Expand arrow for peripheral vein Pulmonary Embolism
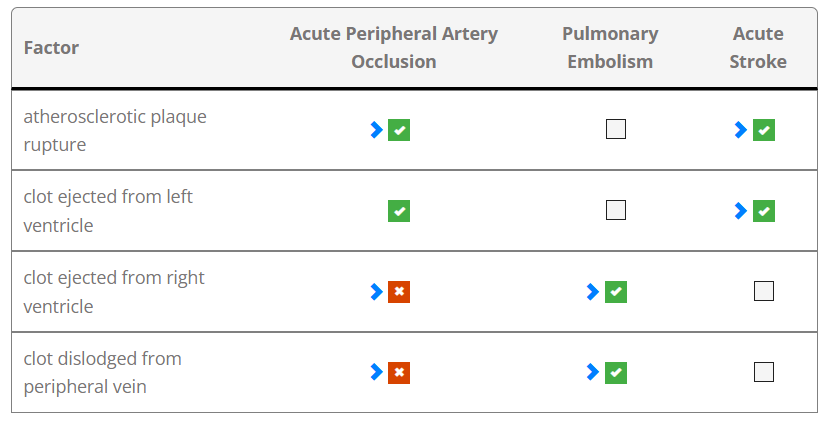 (x=593, y=372)
